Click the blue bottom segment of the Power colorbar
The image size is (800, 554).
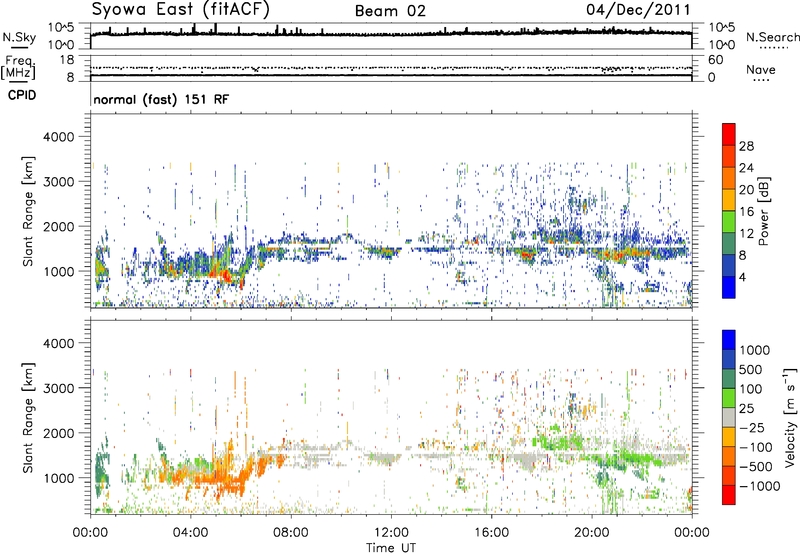click(729, 287)
